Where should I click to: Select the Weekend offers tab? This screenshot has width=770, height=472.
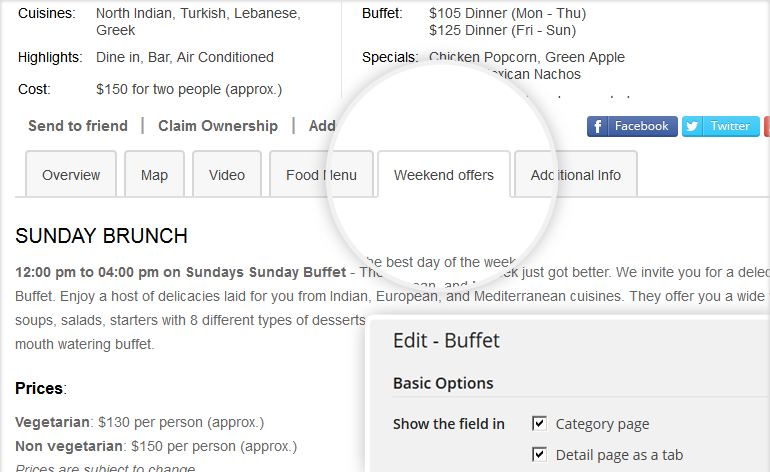[444, 175]
